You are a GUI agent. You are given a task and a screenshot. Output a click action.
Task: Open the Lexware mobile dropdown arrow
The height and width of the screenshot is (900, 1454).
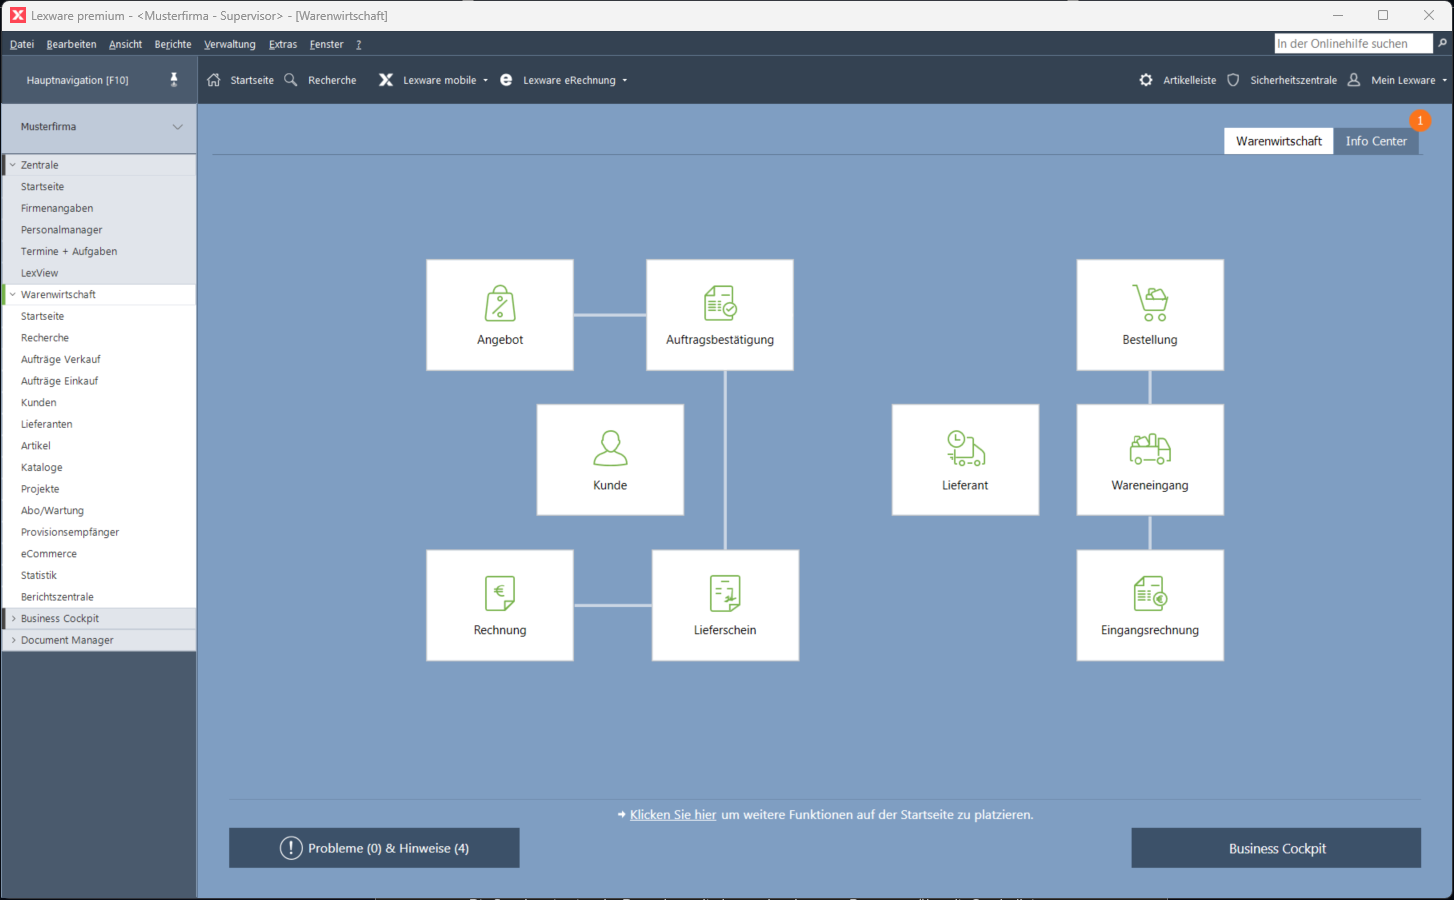pyautogui.click(x=486, y=81)
